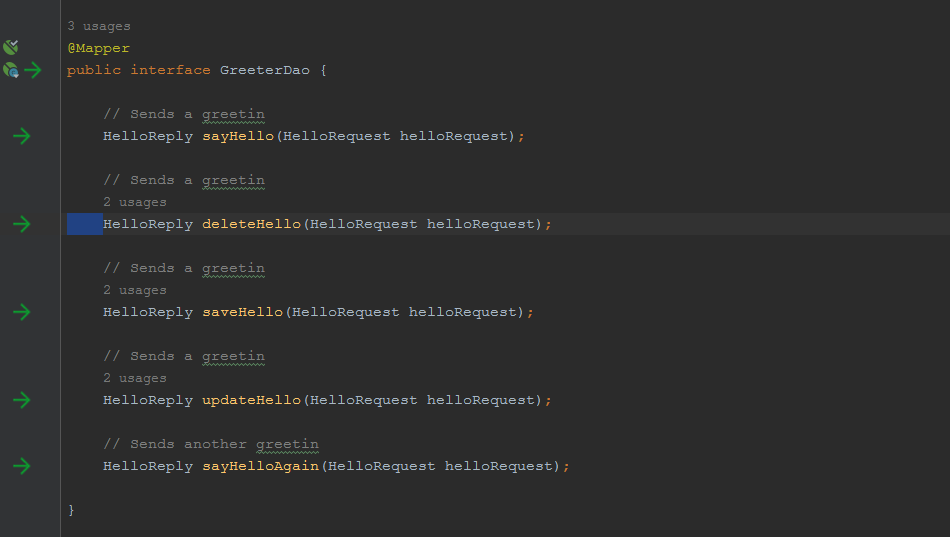Click the comment above sayHello method
950x537 pixels.
[x=184, y=114]
